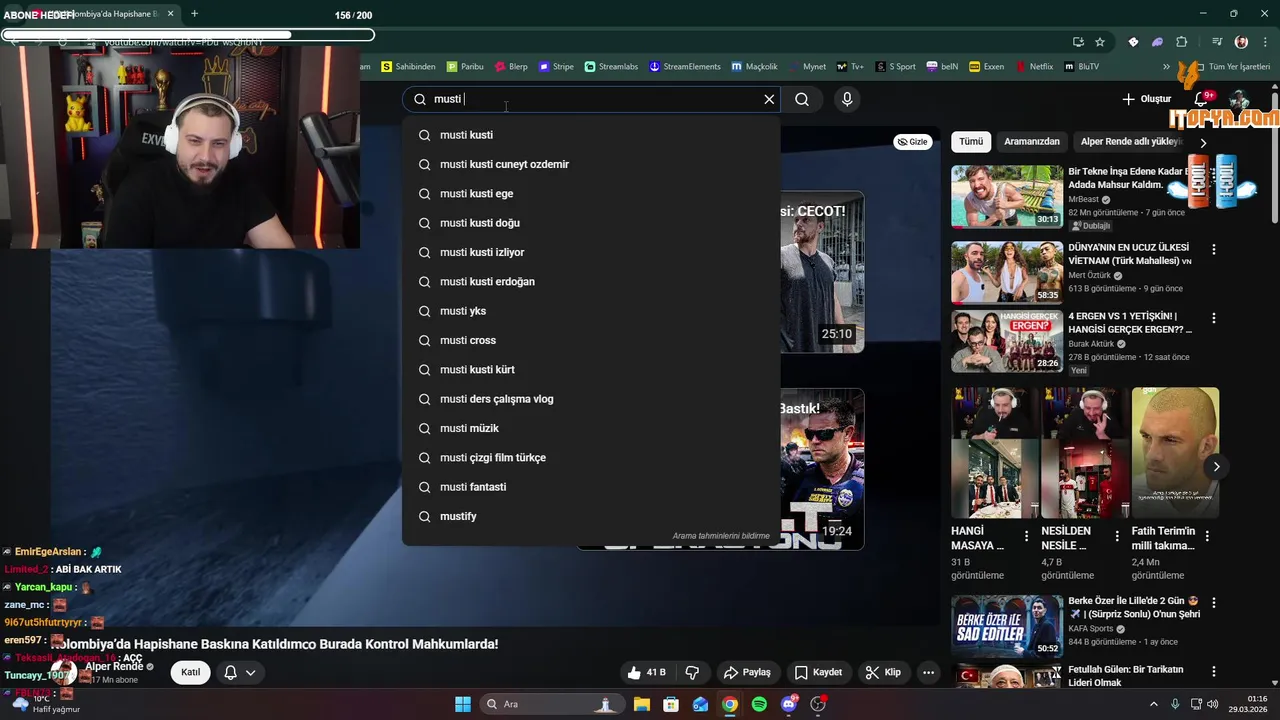This screenshot has height=720, width=1280.
Task: Open the BluTV bookmark
Action: click(x=1081, y=66)
